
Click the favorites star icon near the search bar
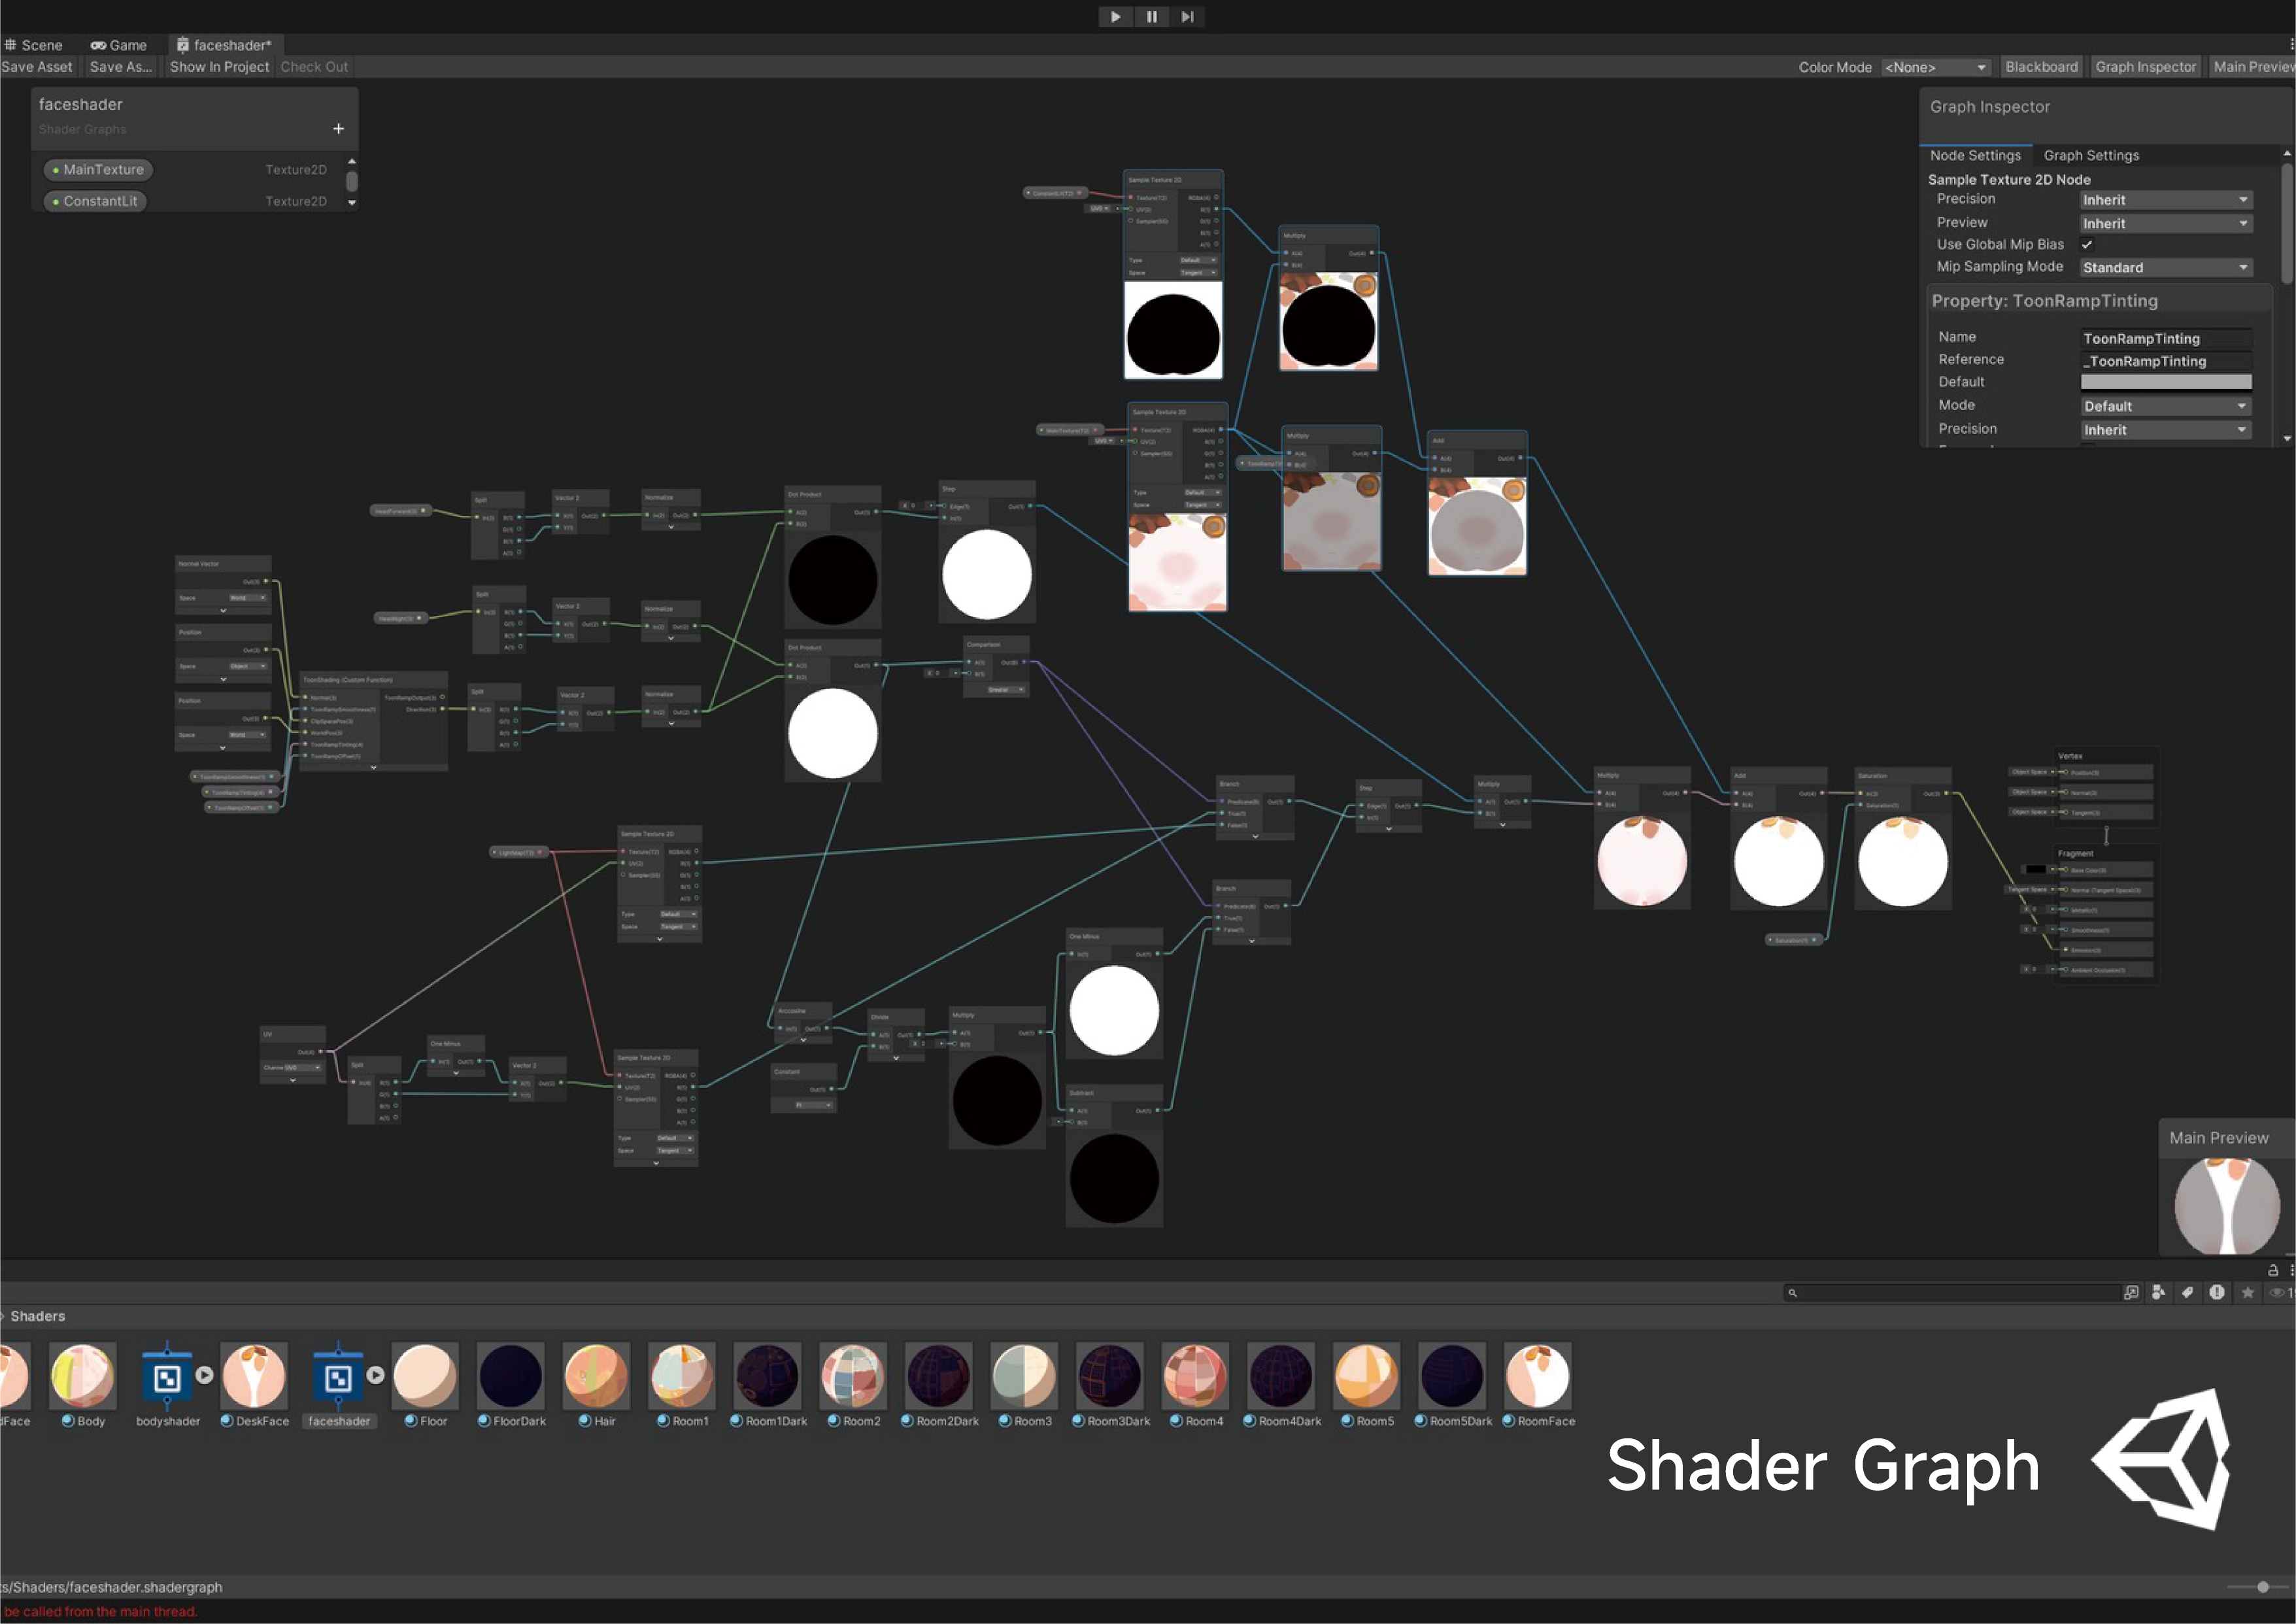tap(2248, 1292)
